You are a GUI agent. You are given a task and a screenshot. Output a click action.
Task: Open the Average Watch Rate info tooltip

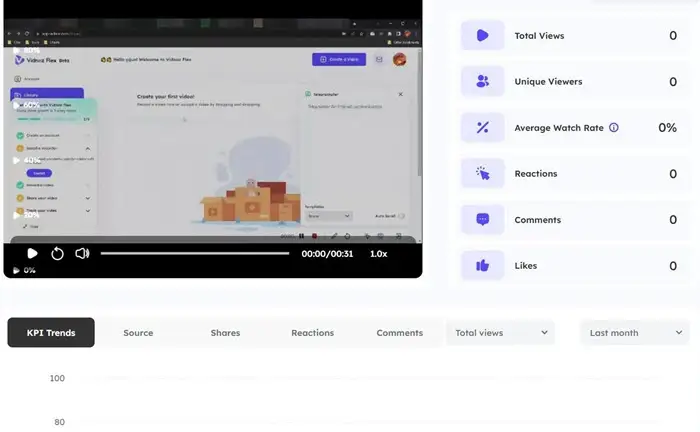click(x=614, y=128)
